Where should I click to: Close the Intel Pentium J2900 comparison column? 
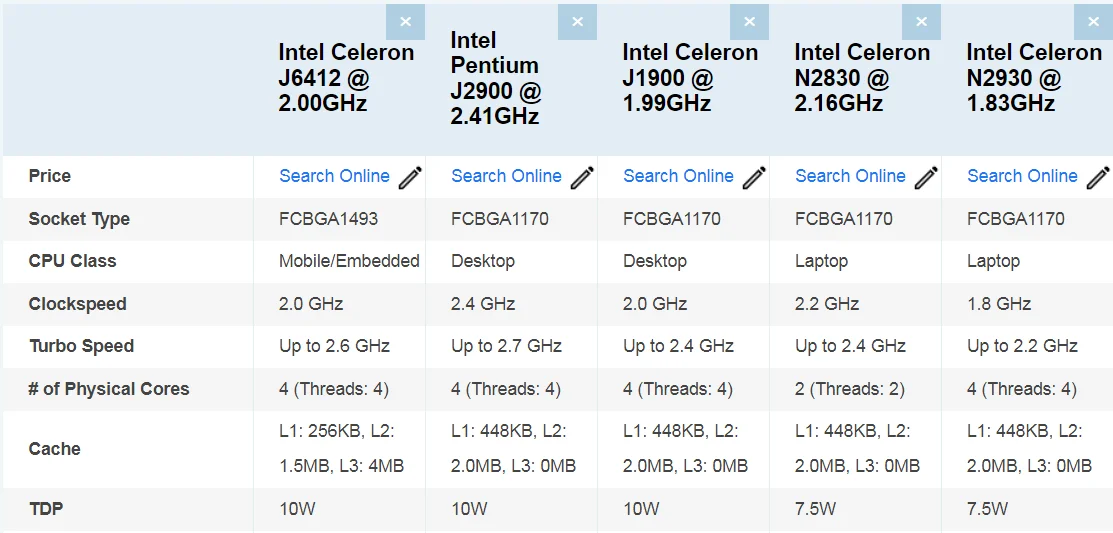(577, 22)
